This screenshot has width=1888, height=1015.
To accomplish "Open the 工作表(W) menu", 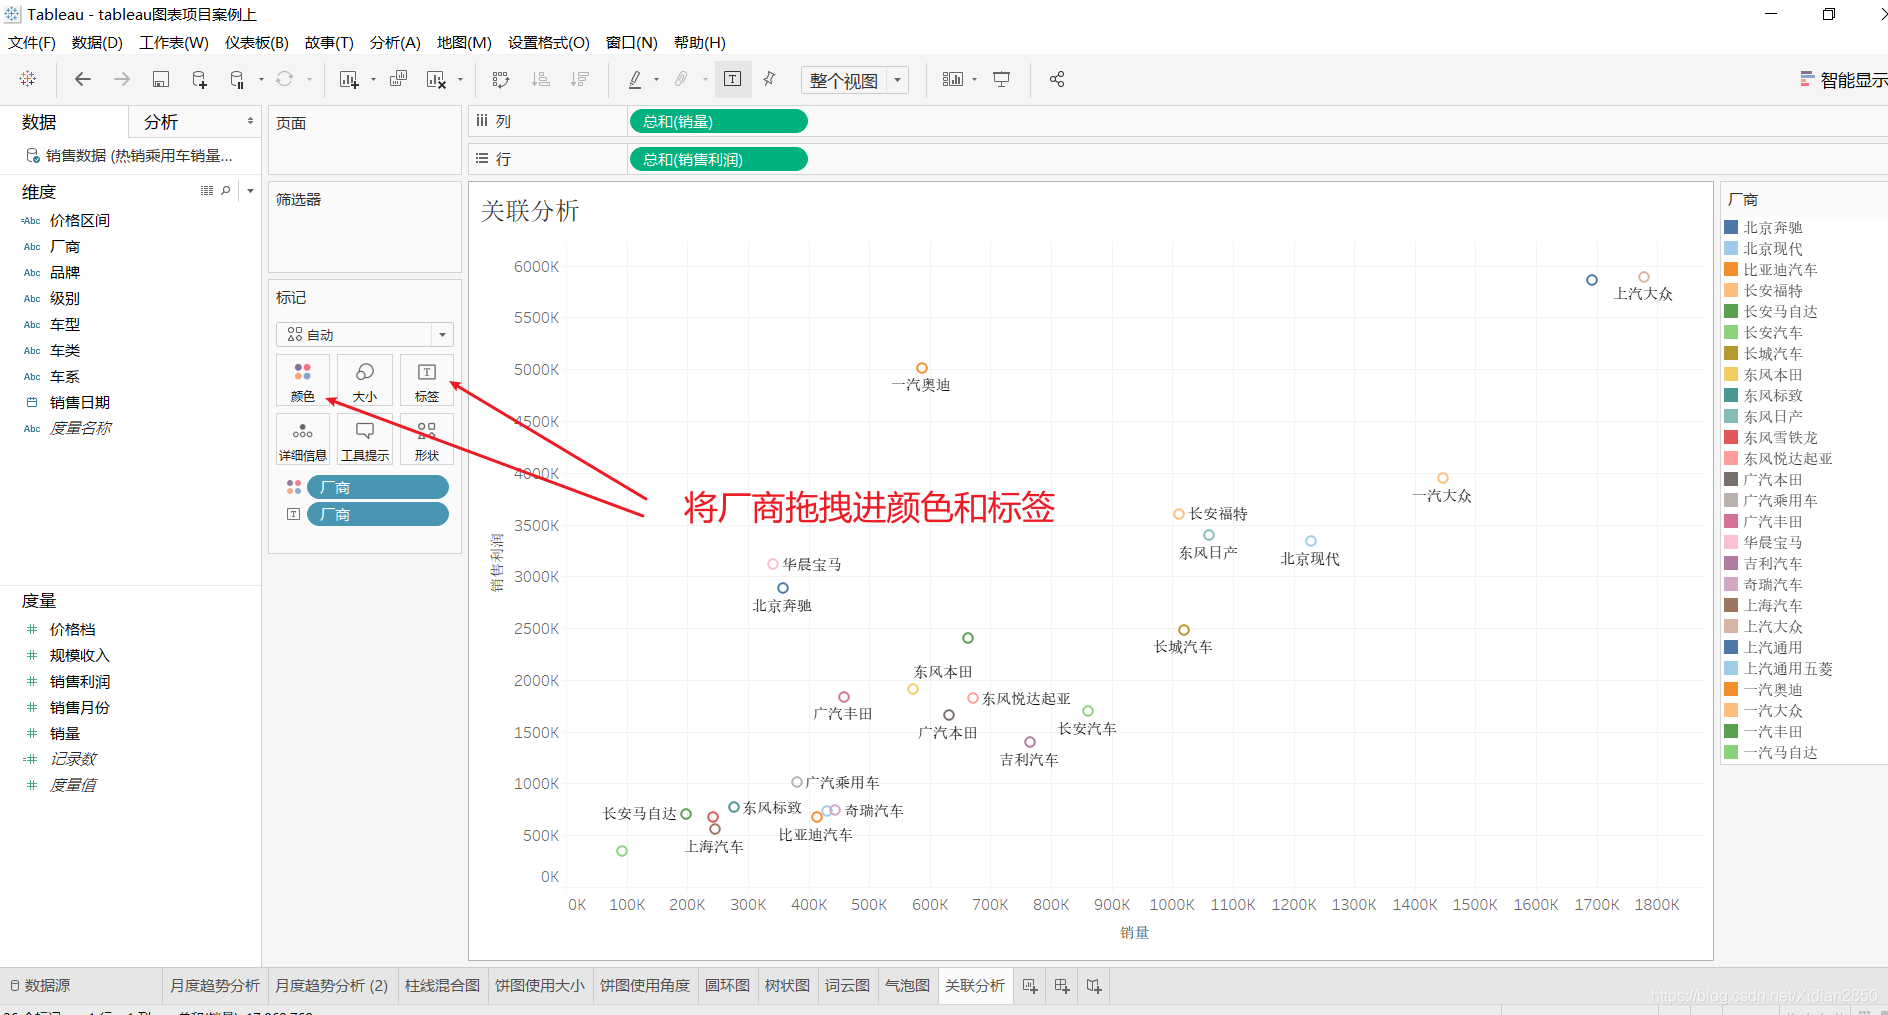I will click(174, 42).
